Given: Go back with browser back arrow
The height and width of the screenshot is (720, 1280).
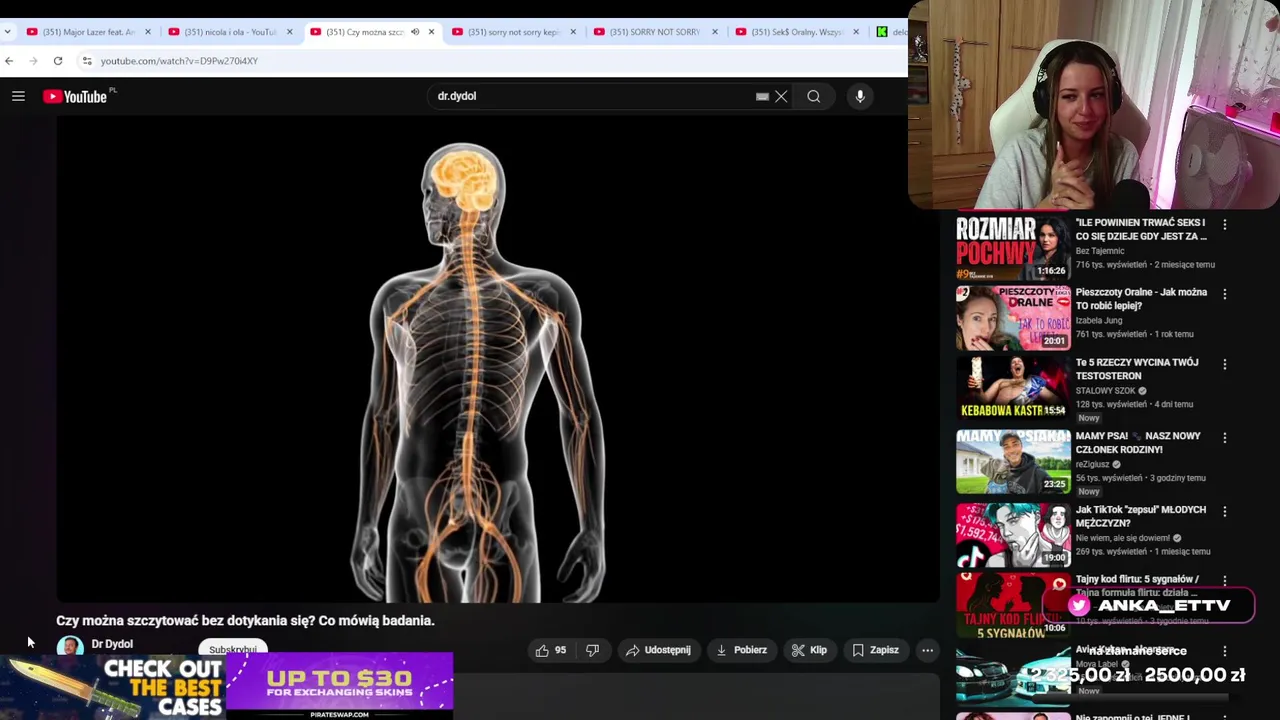Looking at the screenshot, I should tap(9, 61).
